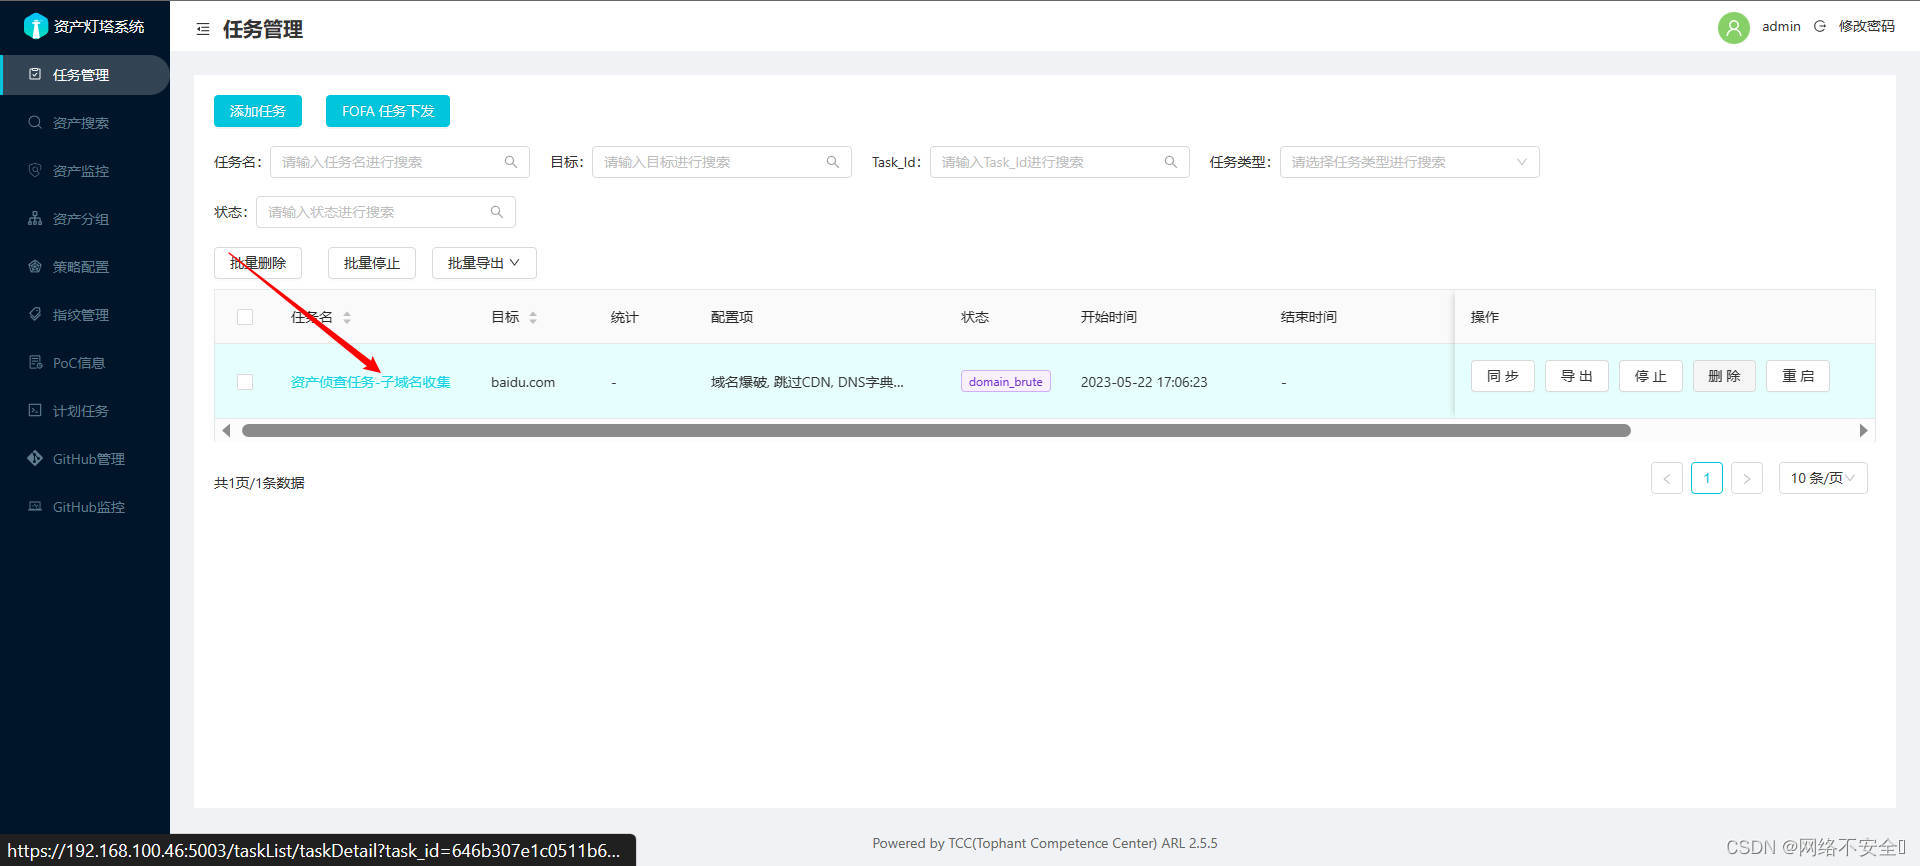Viewport: 1920px width, 866px height.
Task: Click the 批量停止 button
Action: [372, 263]
